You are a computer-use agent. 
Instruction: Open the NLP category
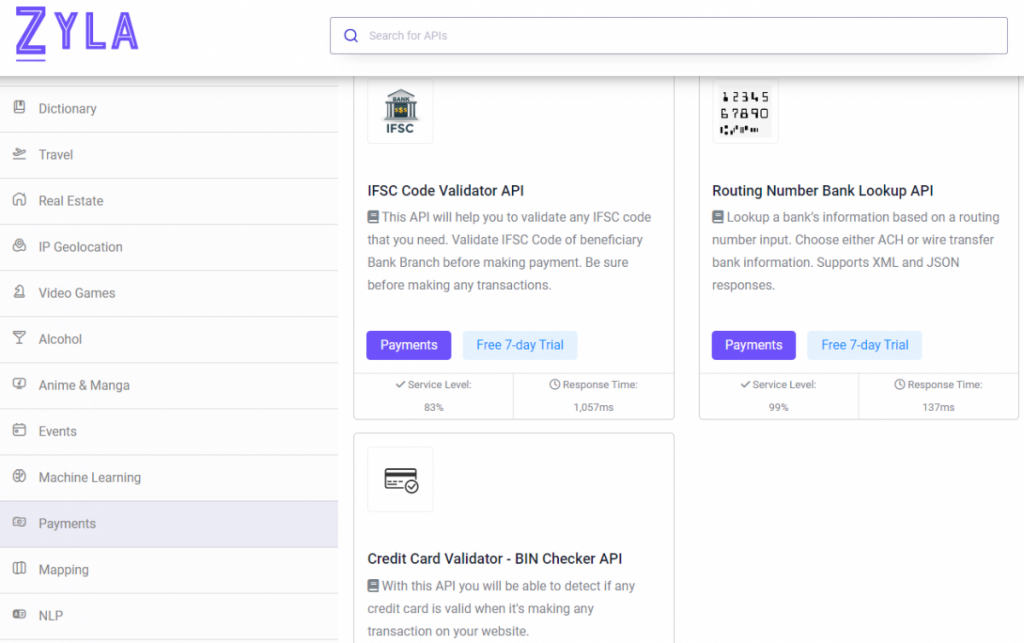(x=168, y=616)
